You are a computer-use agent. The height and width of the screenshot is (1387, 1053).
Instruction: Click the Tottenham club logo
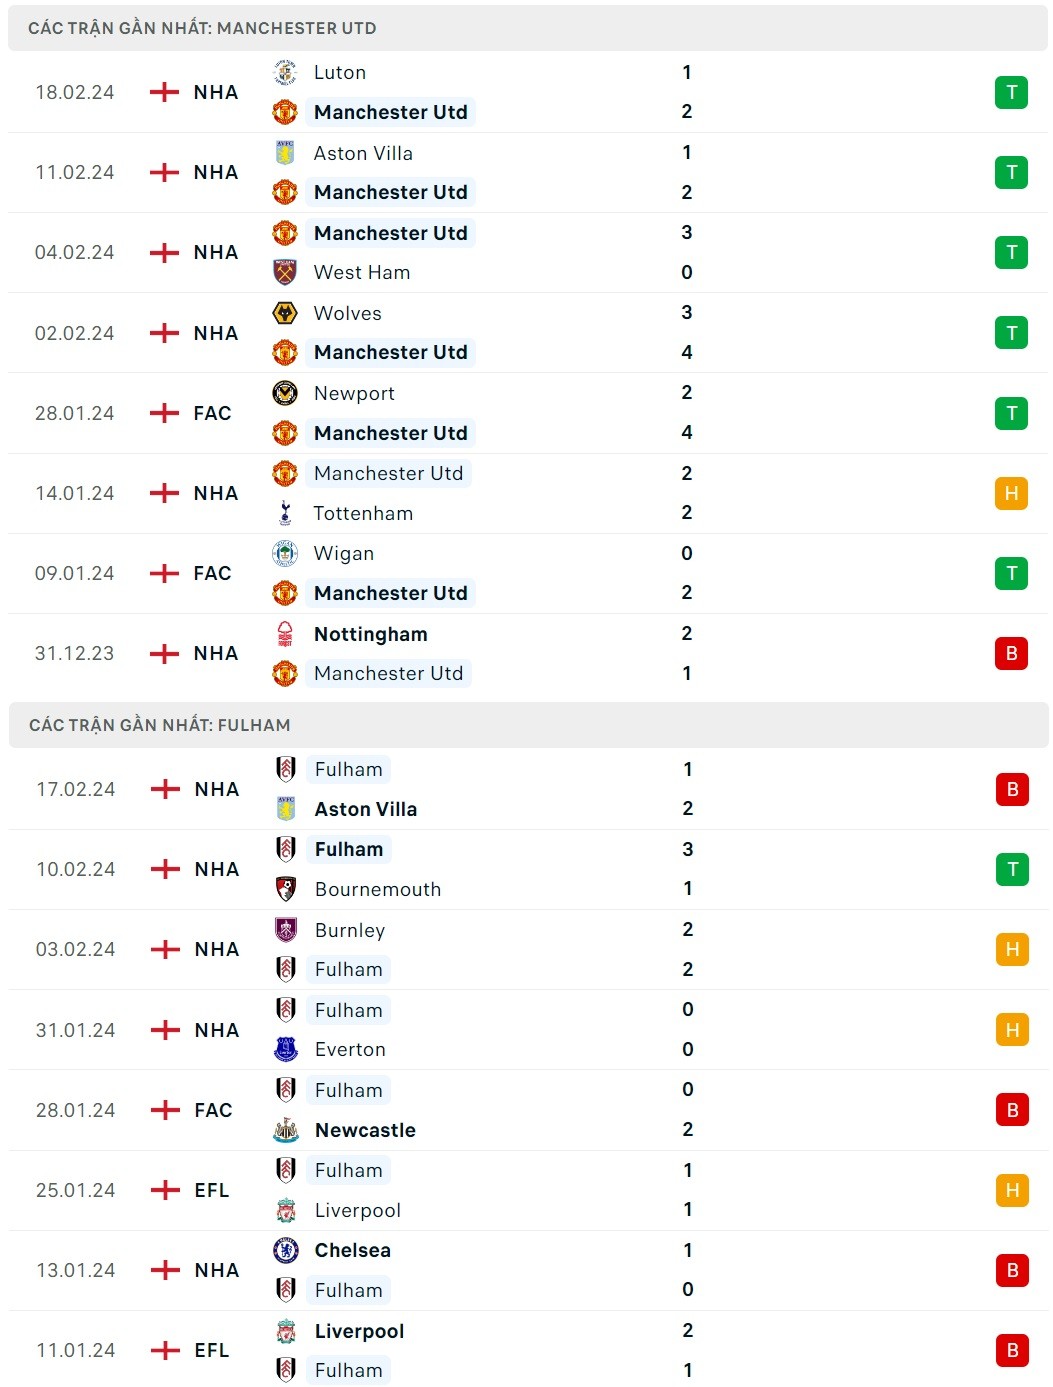(285, 513)
